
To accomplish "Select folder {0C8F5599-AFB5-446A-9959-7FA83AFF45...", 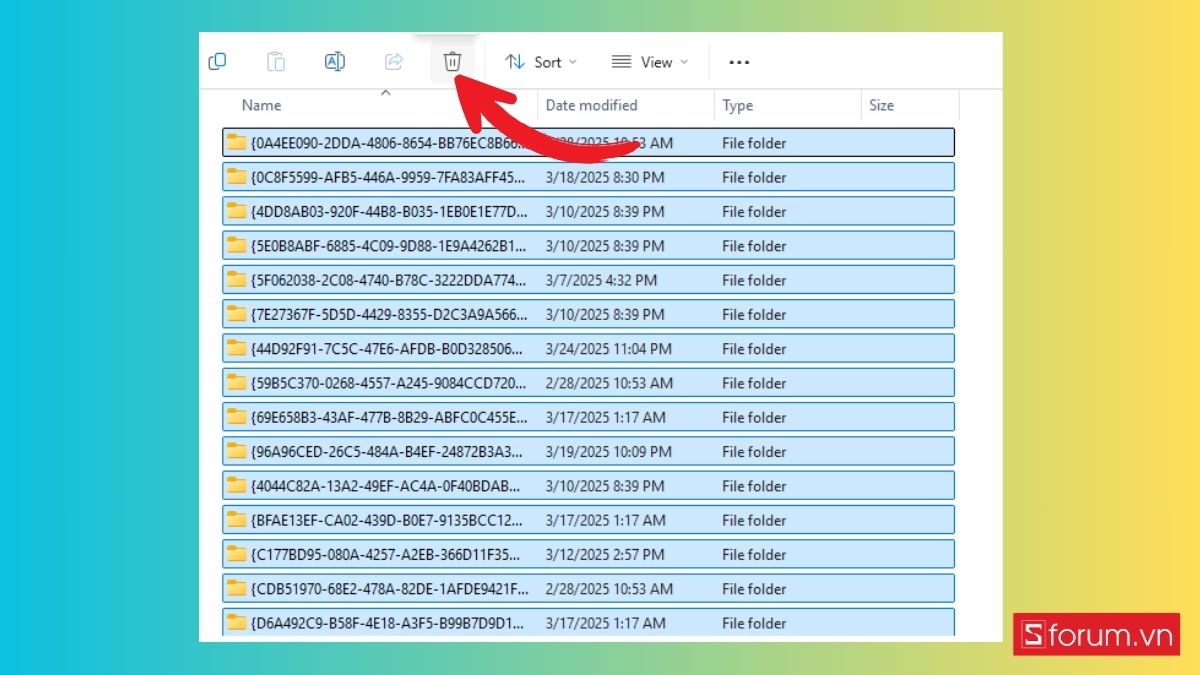I will click(x=588, y=177).
